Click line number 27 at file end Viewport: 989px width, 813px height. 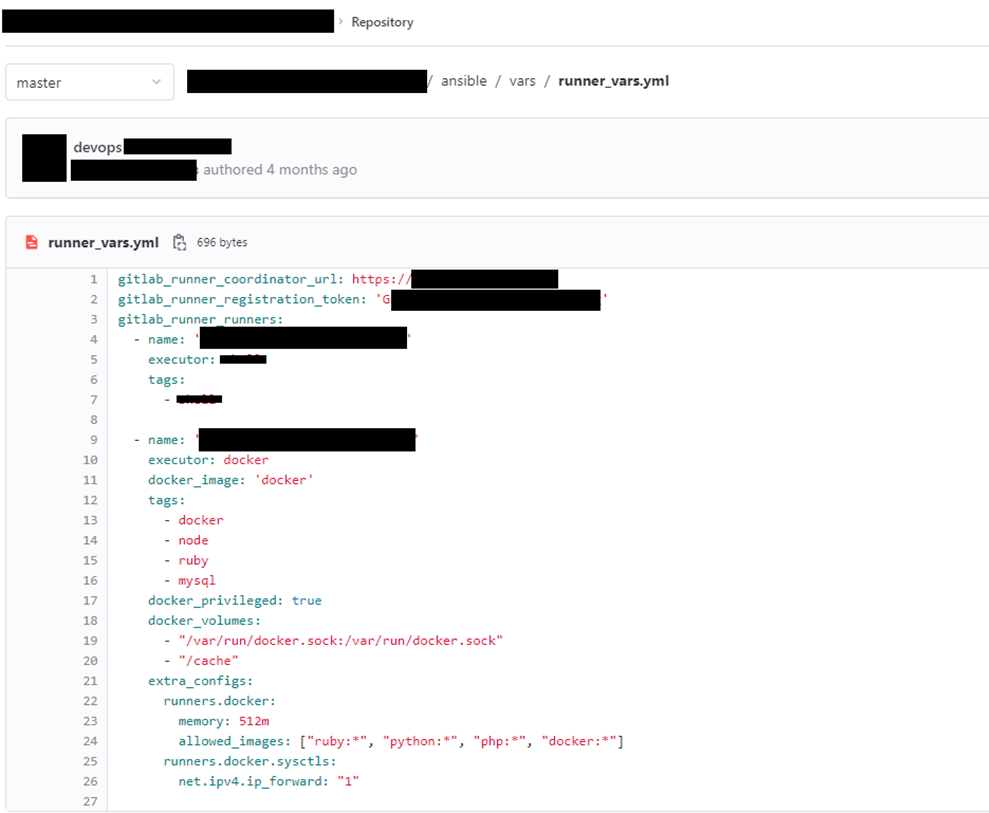click(x=91, y=801)
